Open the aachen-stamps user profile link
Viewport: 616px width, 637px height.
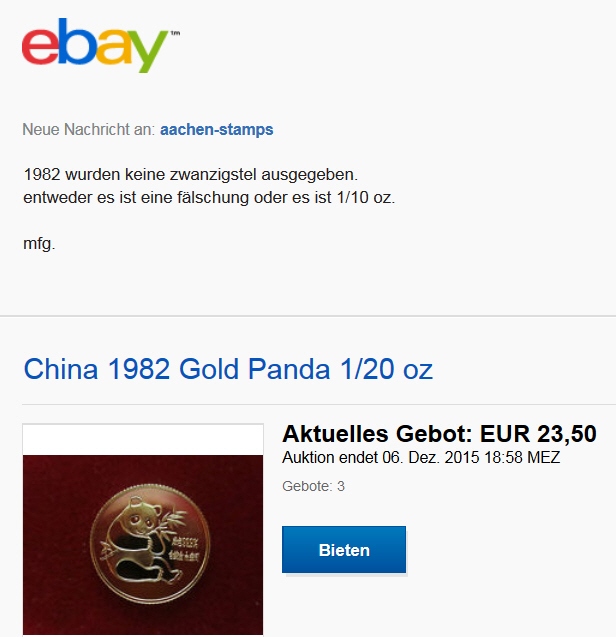point(217,130)
